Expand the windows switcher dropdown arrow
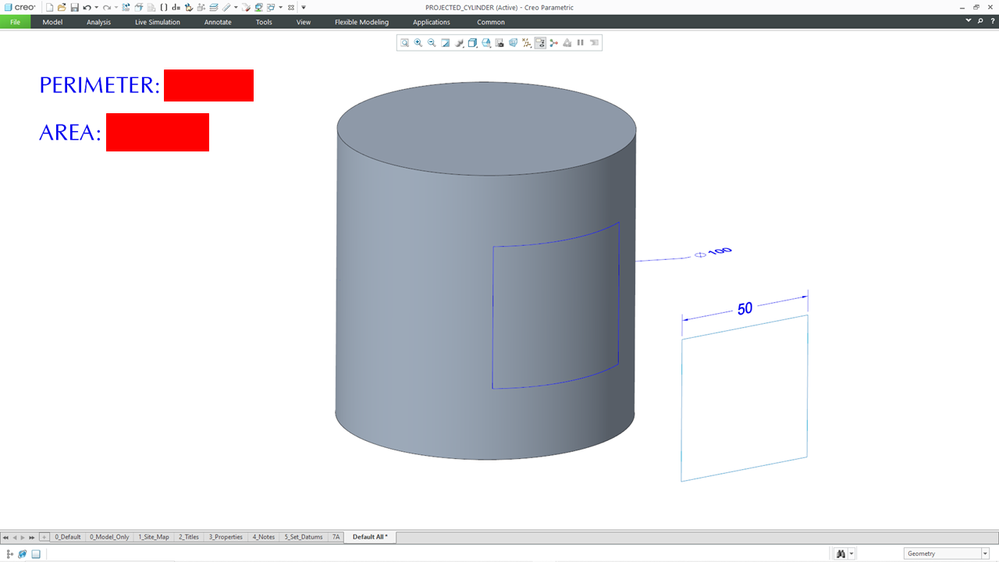Viewport: 999px width, 562px height. [280, 8]
